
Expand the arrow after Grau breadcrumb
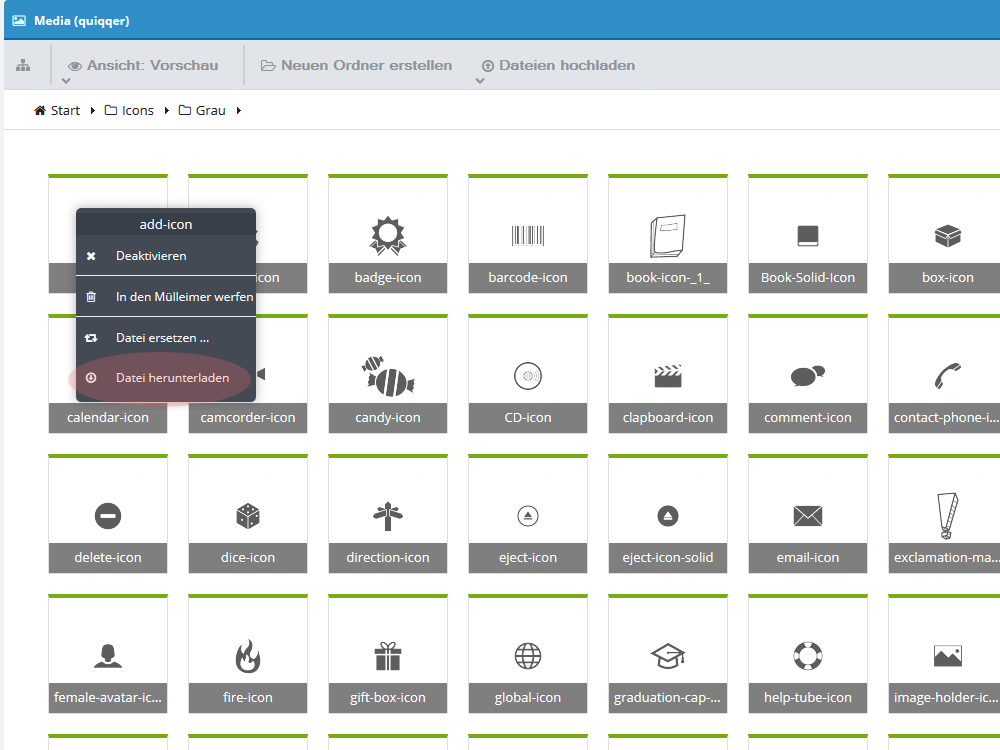click(239, 110)
